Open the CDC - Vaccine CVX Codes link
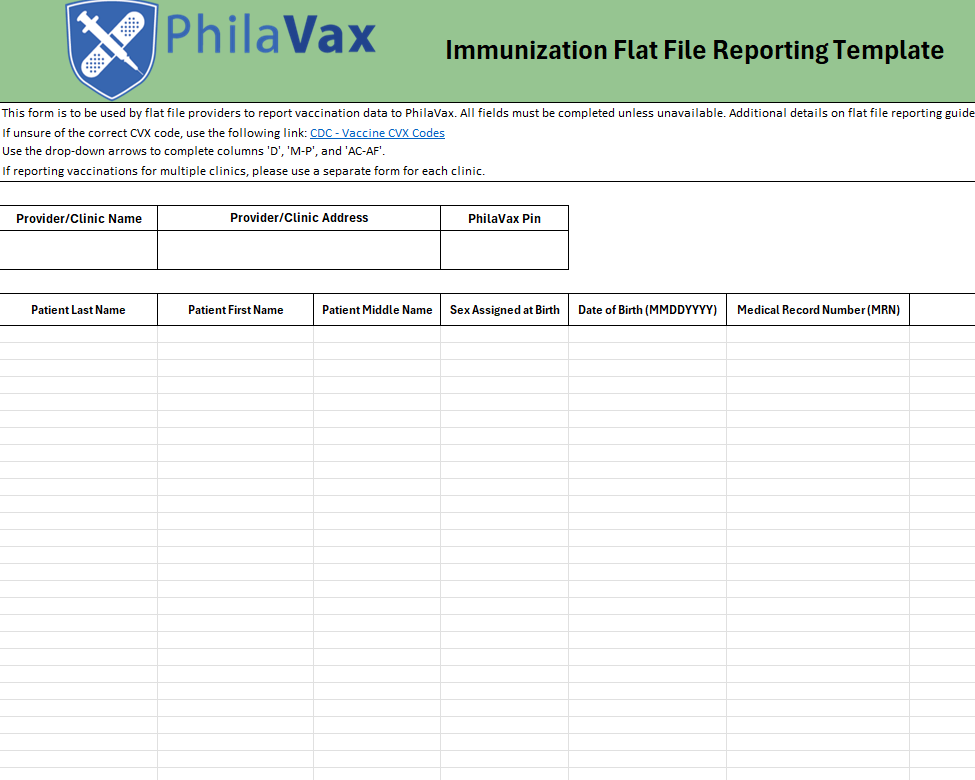Viewport: 975px width, 780px height. point(377,133)
